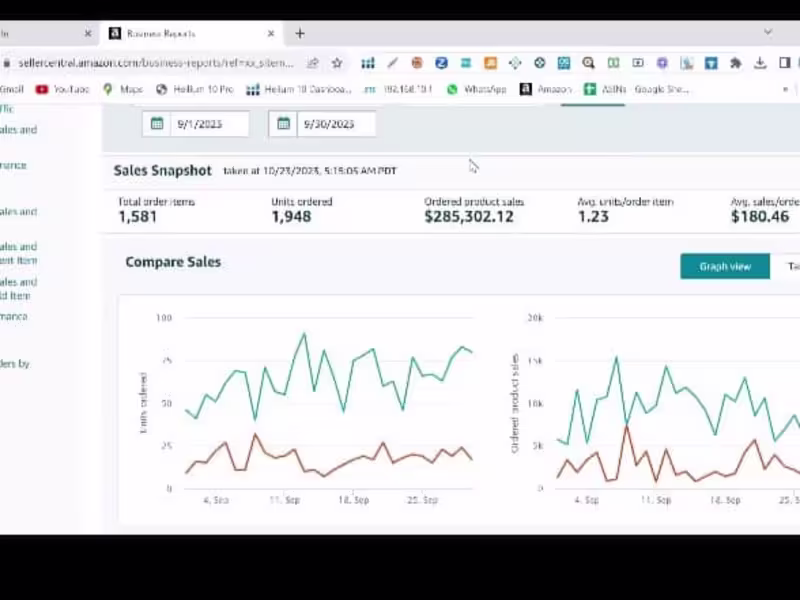Open the WhatsApp bookmark
The height and width of the screenshot is (600, 800).
pos(476,89)
